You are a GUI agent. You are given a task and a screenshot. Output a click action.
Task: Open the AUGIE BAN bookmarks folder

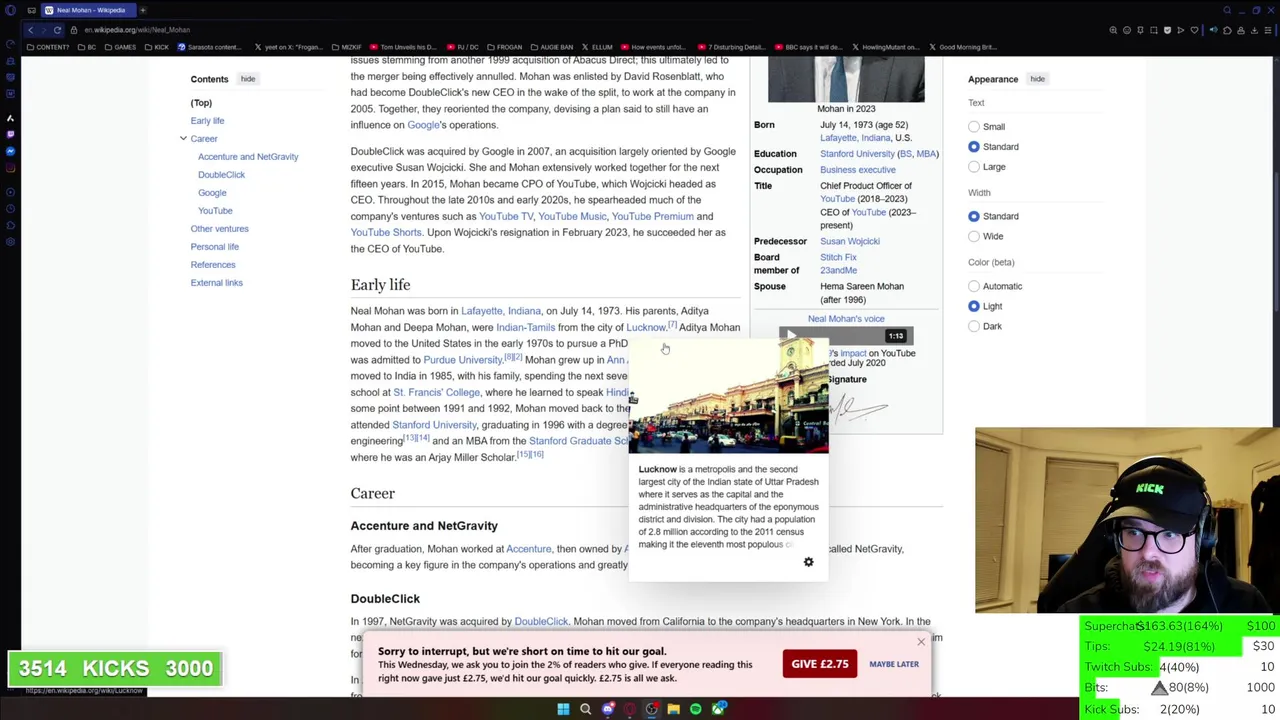pyautogui.click(x=551, y=47)
